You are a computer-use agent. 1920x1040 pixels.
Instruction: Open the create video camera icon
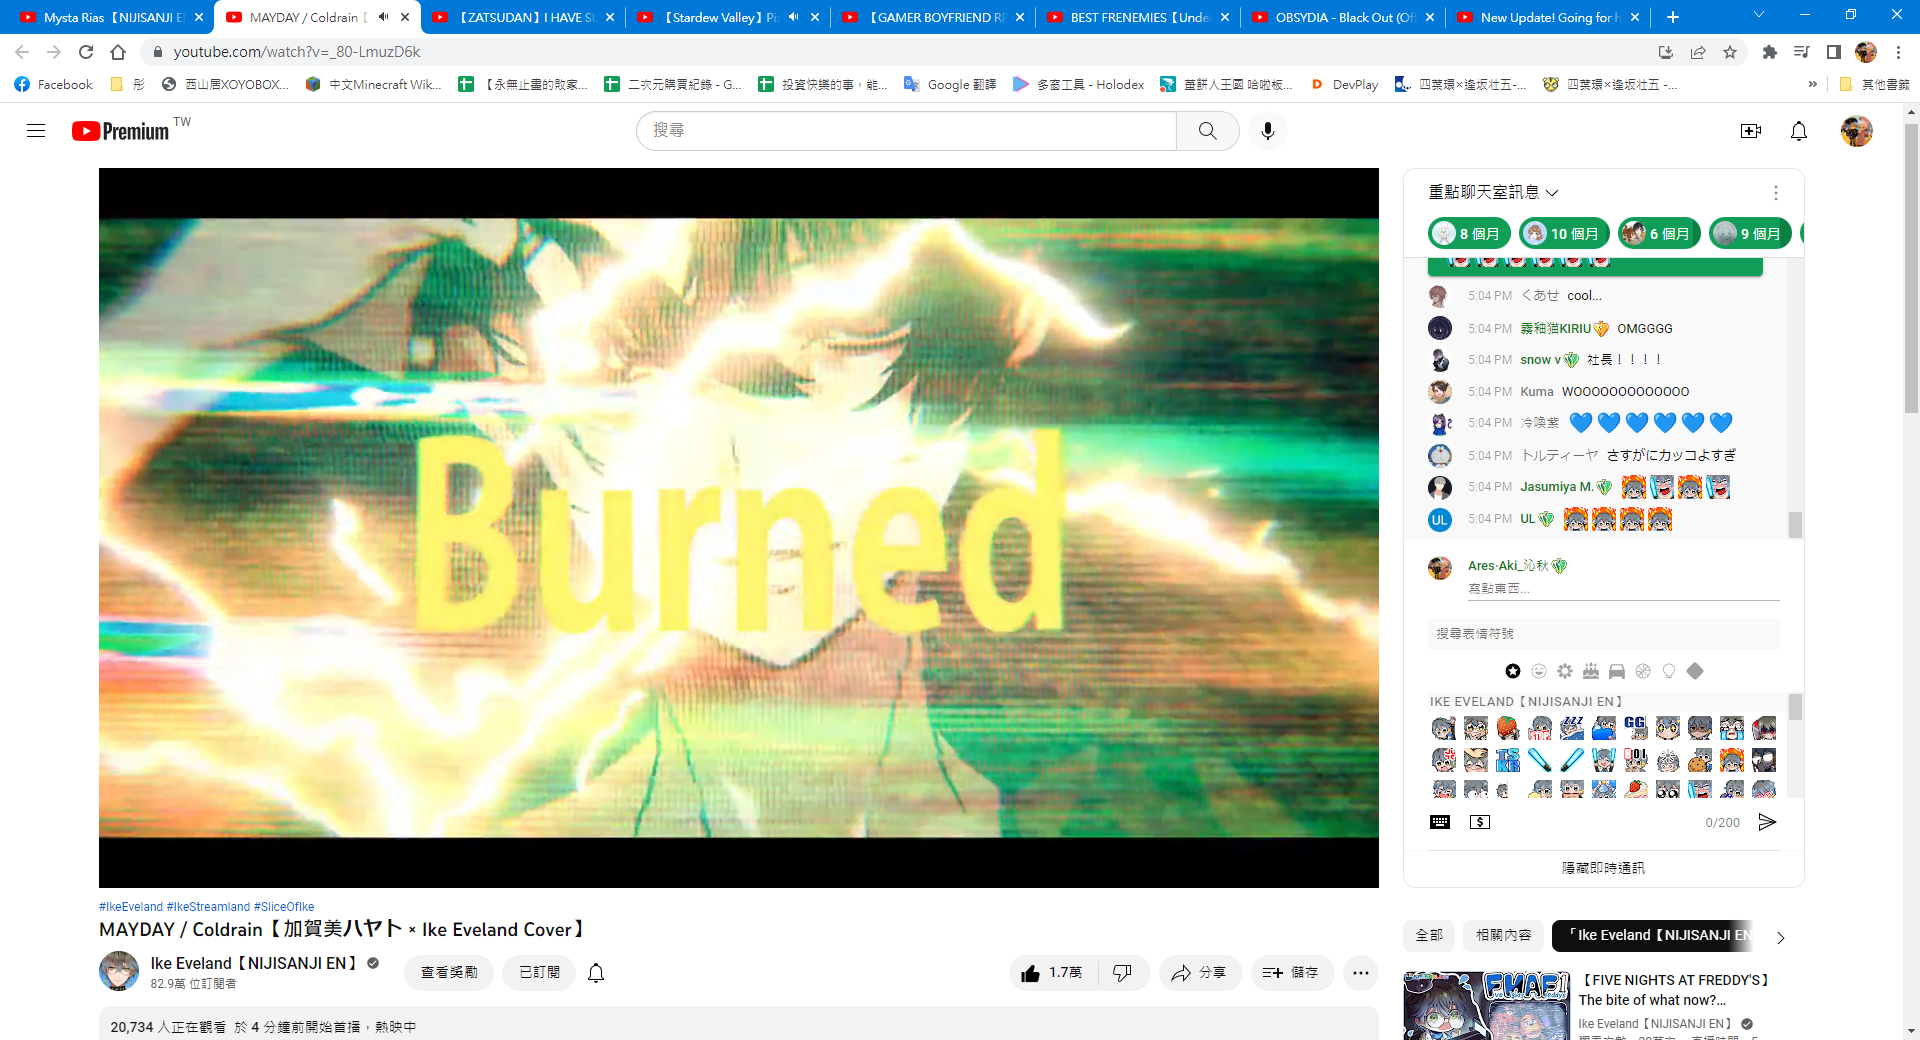click(1750, 131)
